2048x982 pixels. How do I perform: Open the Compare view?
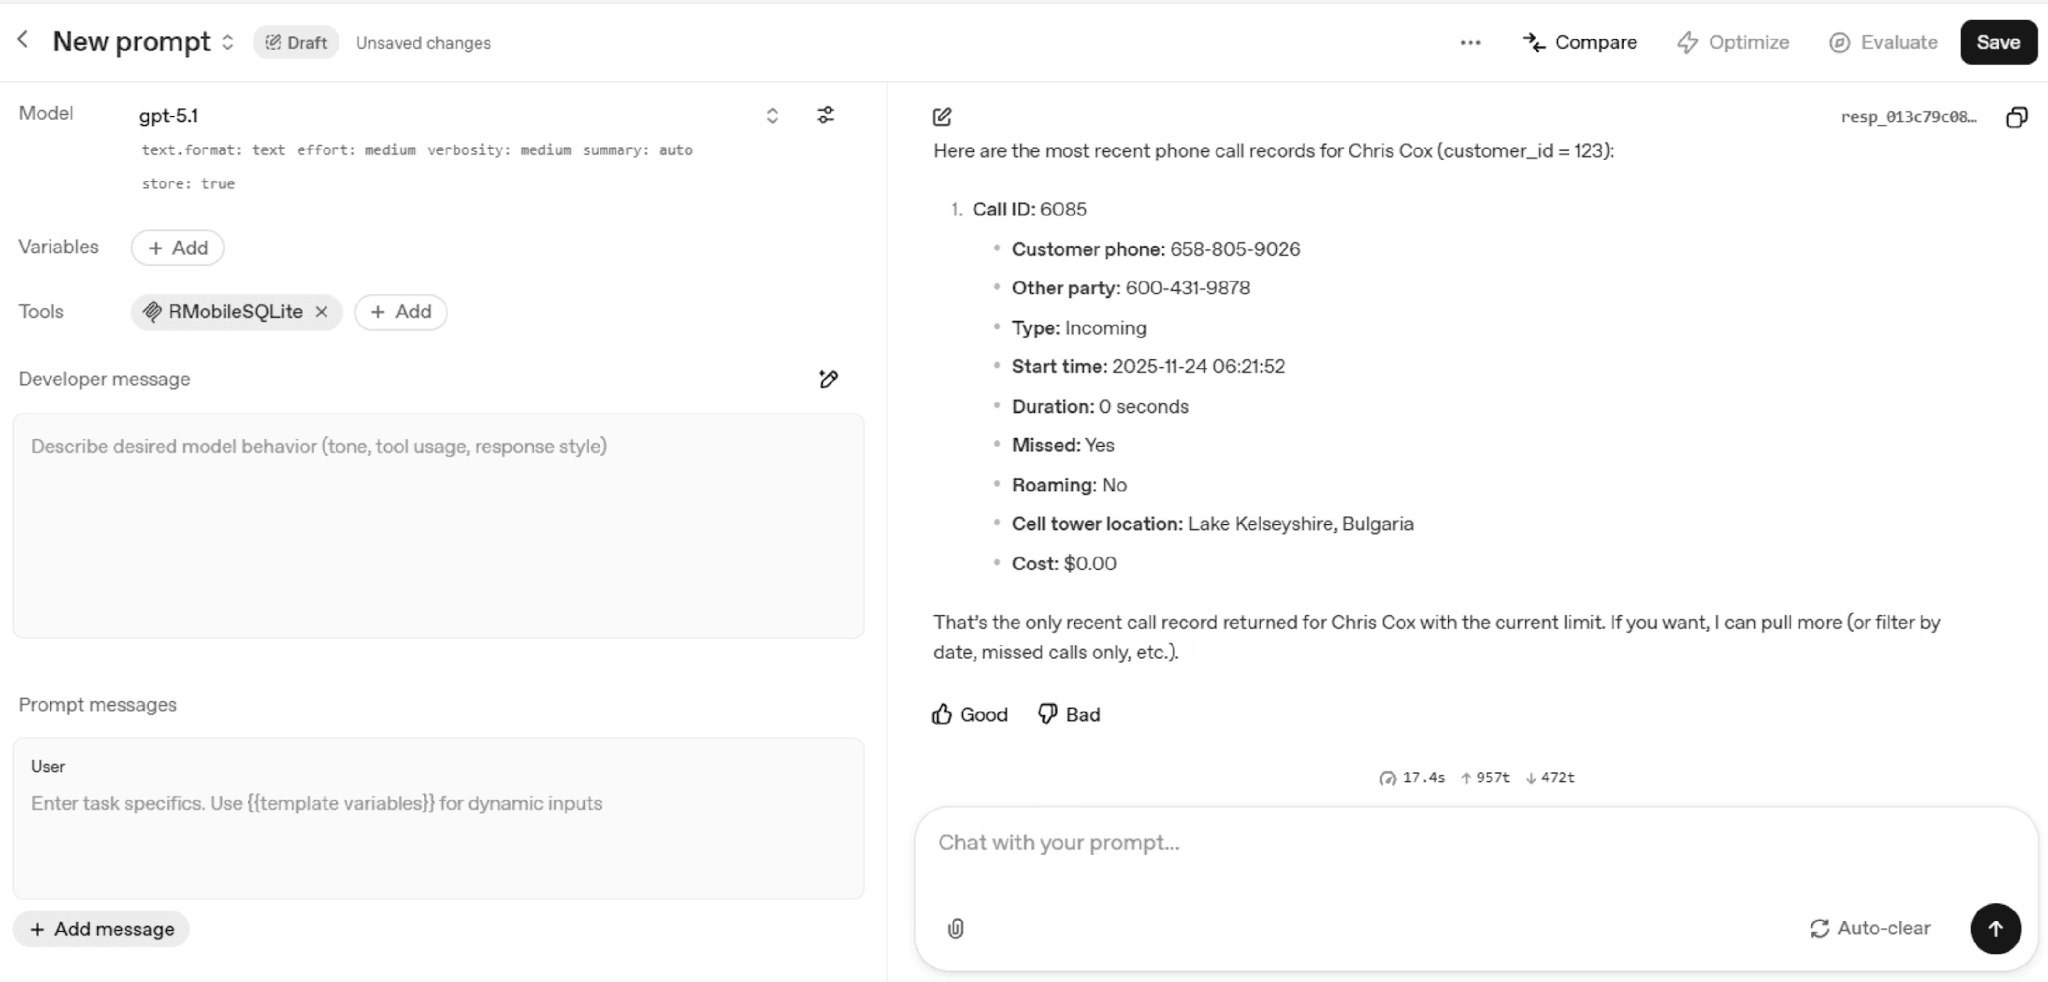[1580, 43]
